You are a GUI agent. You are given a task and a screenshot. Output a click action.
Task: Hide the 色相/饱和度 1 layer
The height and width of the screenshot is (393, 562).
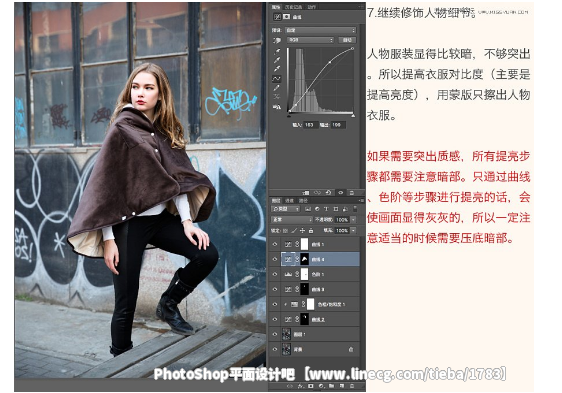click(x=275, y=304)
